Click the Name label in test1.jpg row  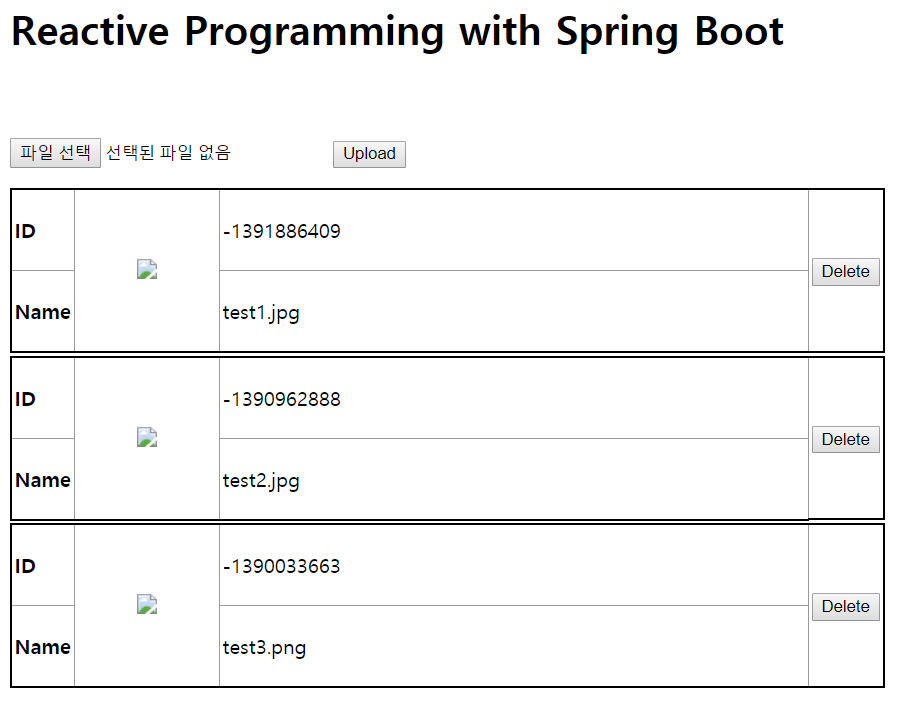43,313
